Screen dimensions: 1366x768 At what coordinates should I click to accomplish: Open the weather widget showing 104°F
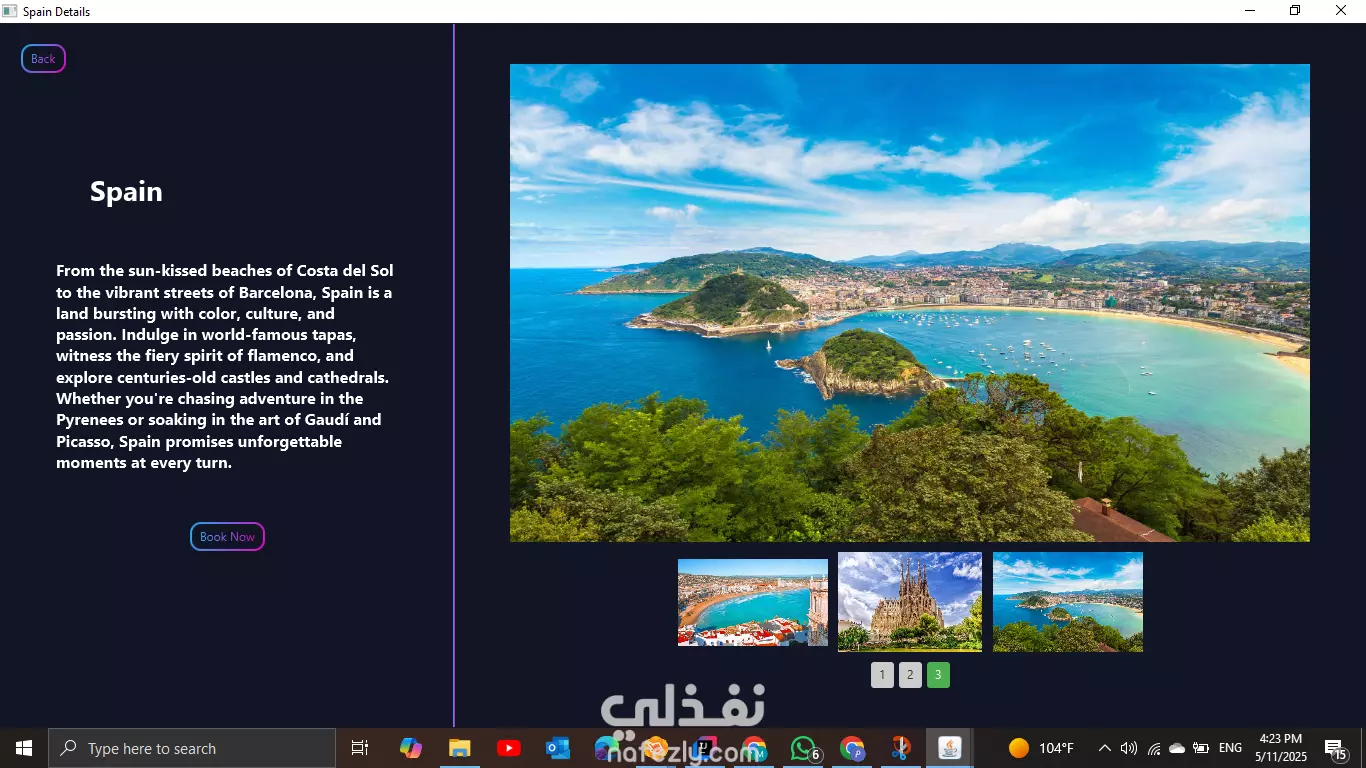pyautogui.click(x=1041, y=748)
